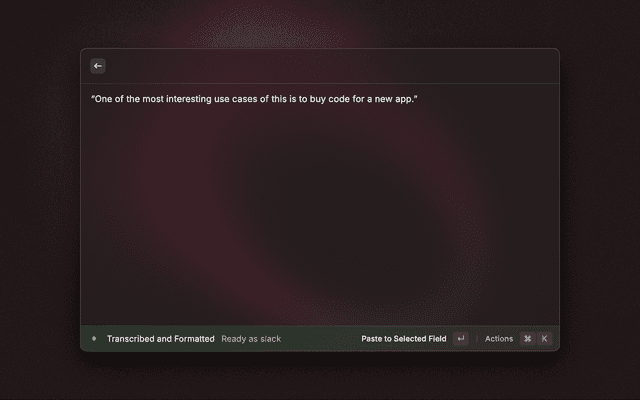Click the Transcribed and Formatted status label

click(x=160, y=339)
